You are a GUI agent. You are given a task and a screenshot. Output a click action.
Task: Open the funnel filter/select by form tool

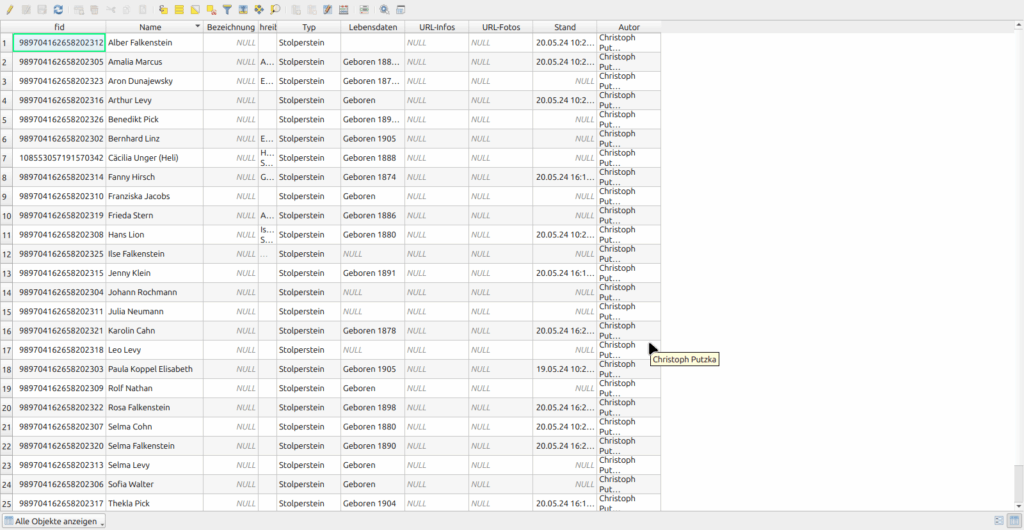coord(227,9)
